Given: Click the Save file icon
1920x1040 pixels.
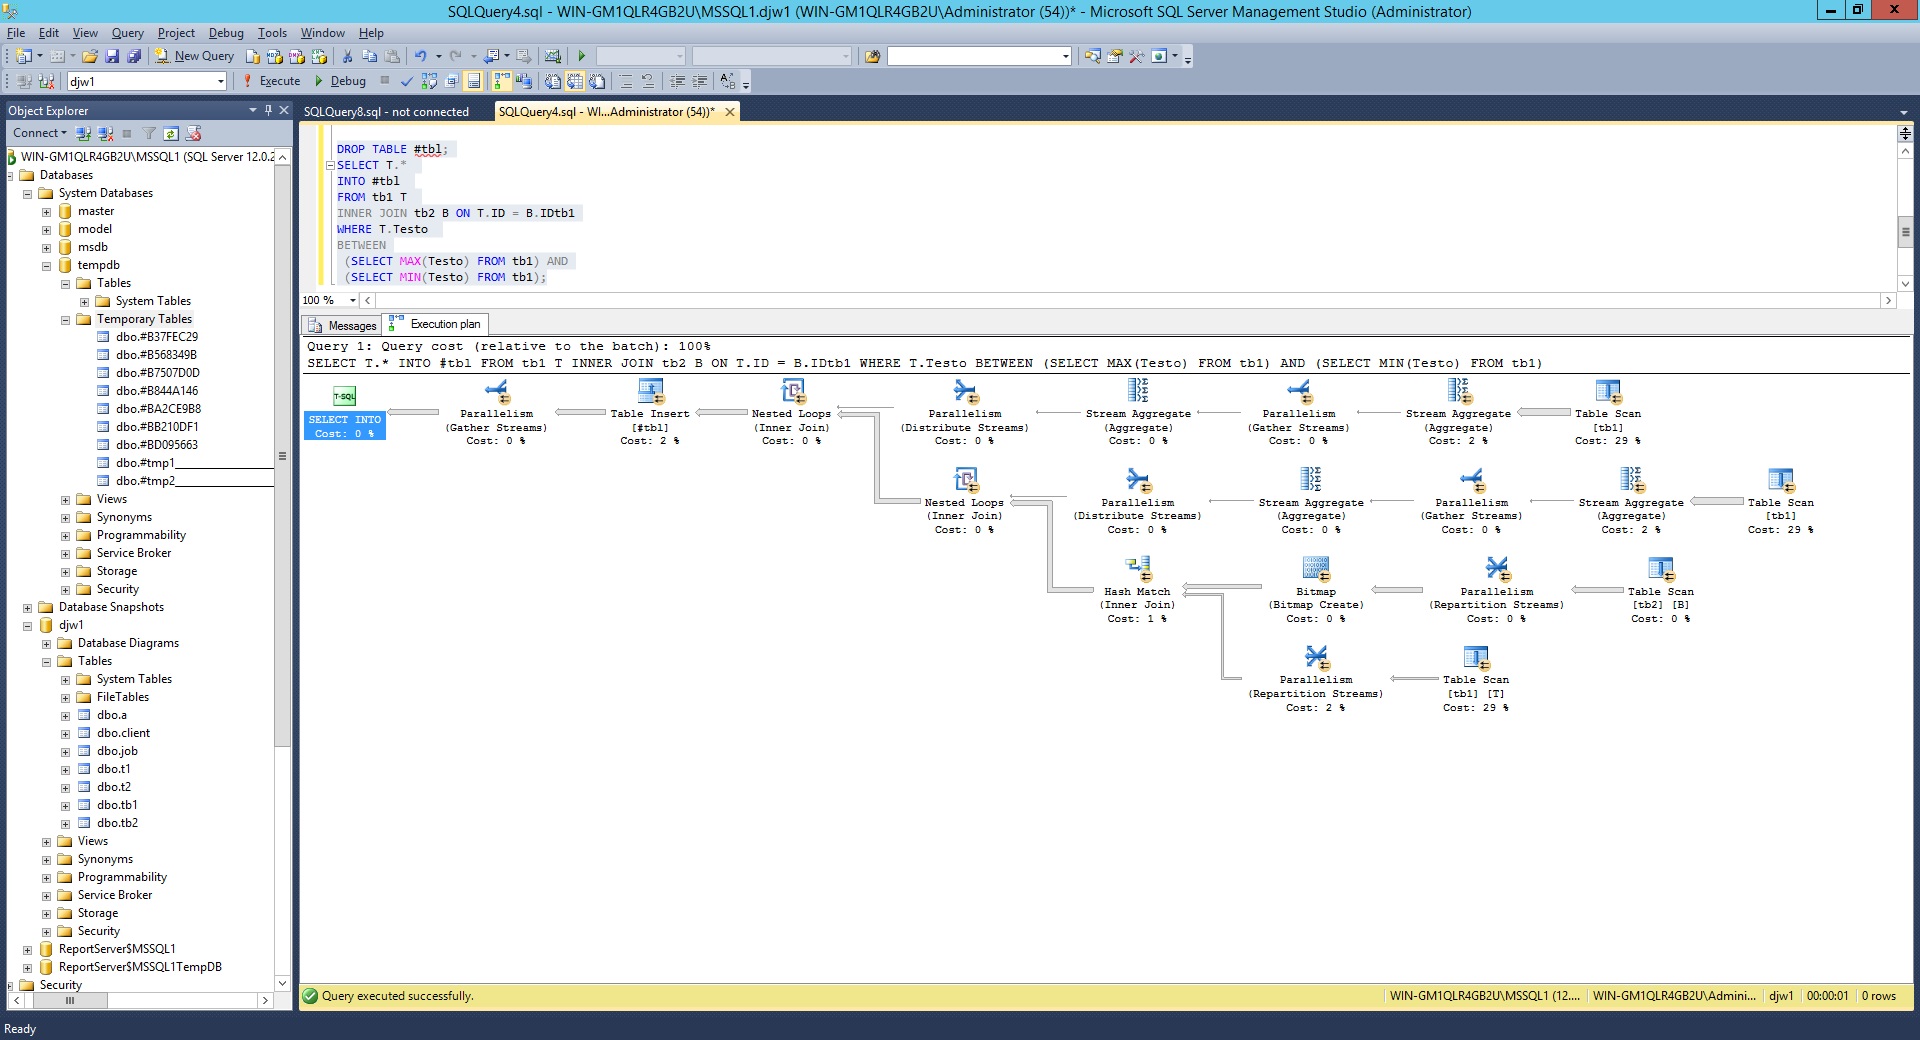Looking at the screenshot, I should [112, 56].
